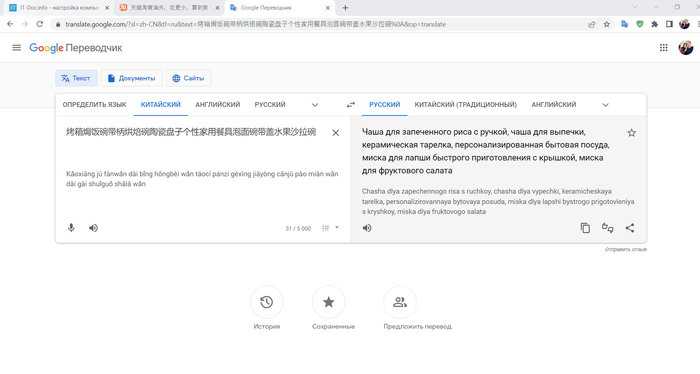700x374 pixels.
Task: Select Китайский as the source language
Action: pos(161,104)
